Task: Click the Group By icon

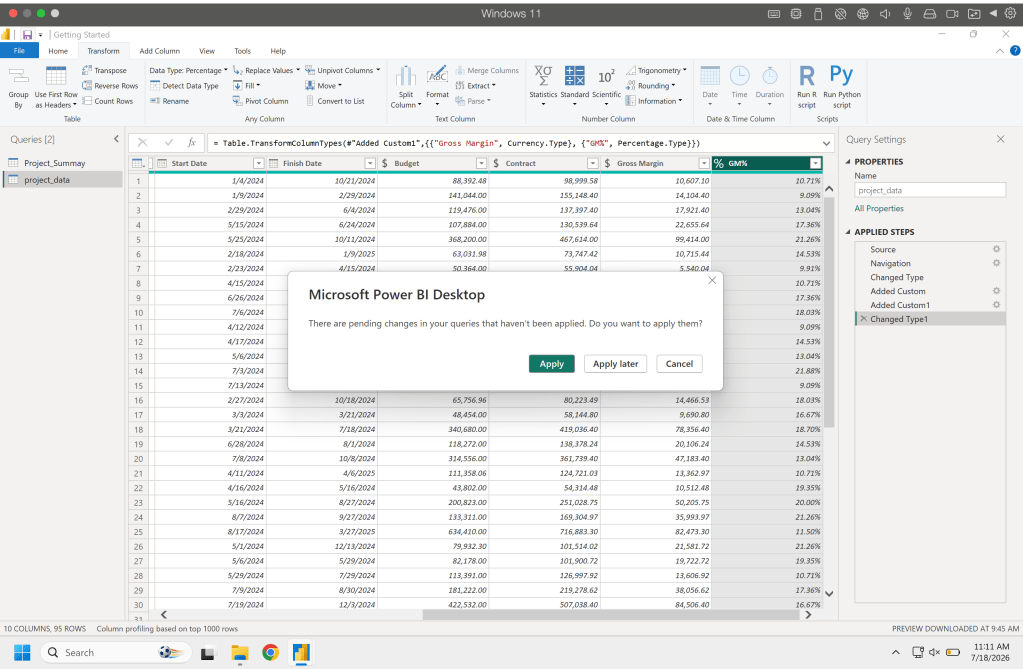Action: pos(18,88)
